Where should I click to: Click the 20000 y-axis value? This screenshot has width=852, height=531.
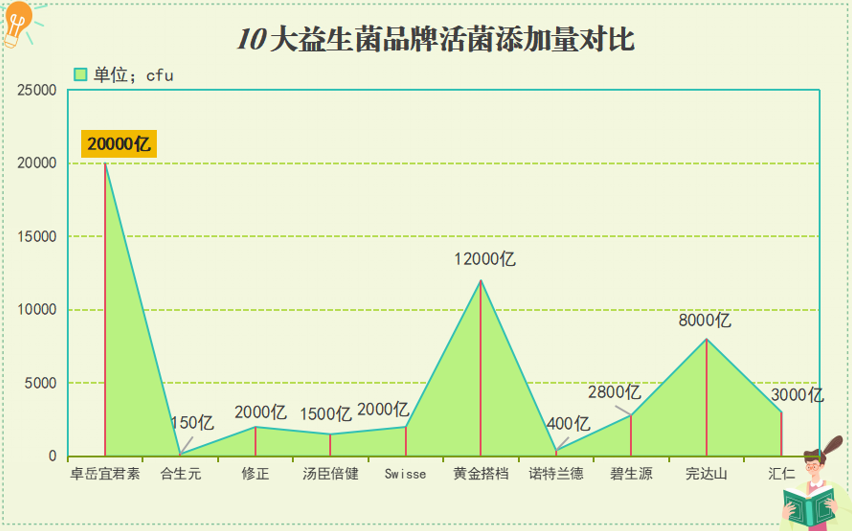tap(37, 163)
